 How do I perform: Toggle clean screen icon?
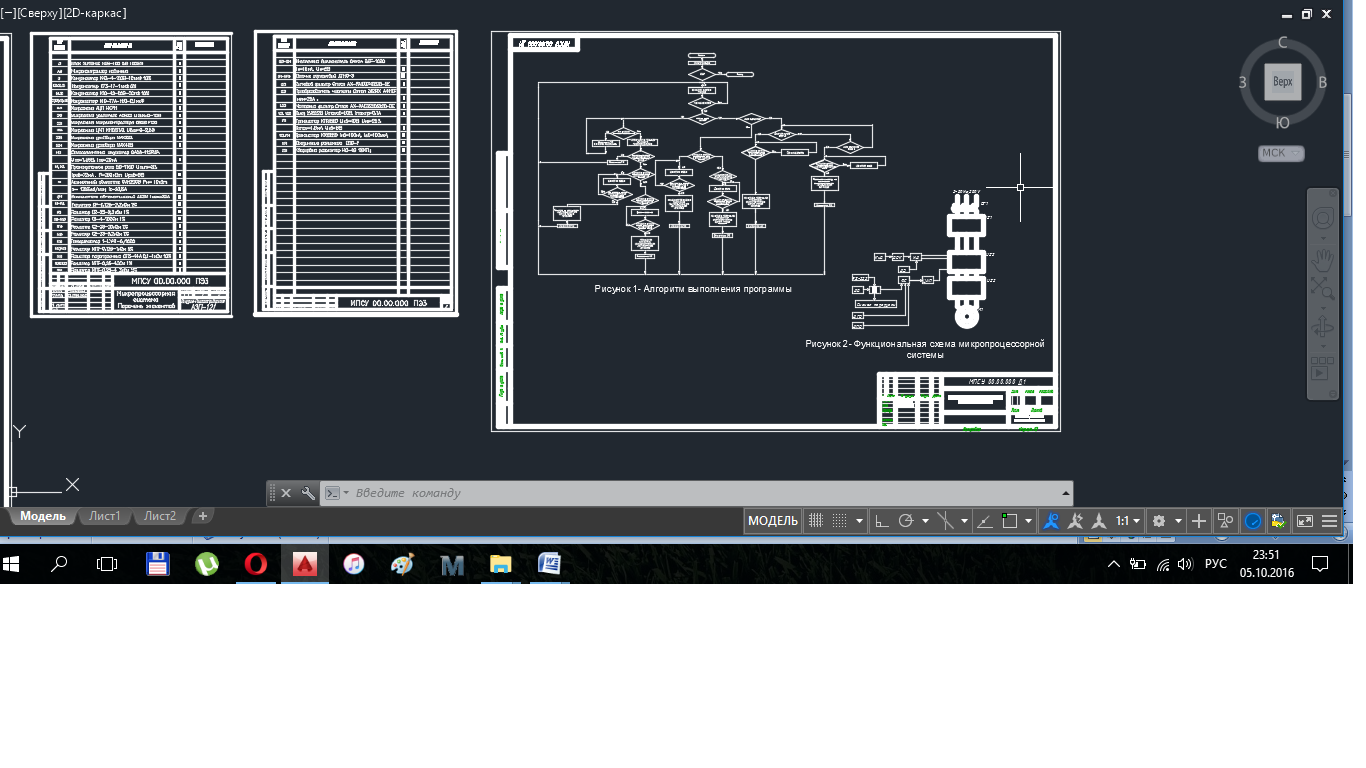(x=1304, y=521)
